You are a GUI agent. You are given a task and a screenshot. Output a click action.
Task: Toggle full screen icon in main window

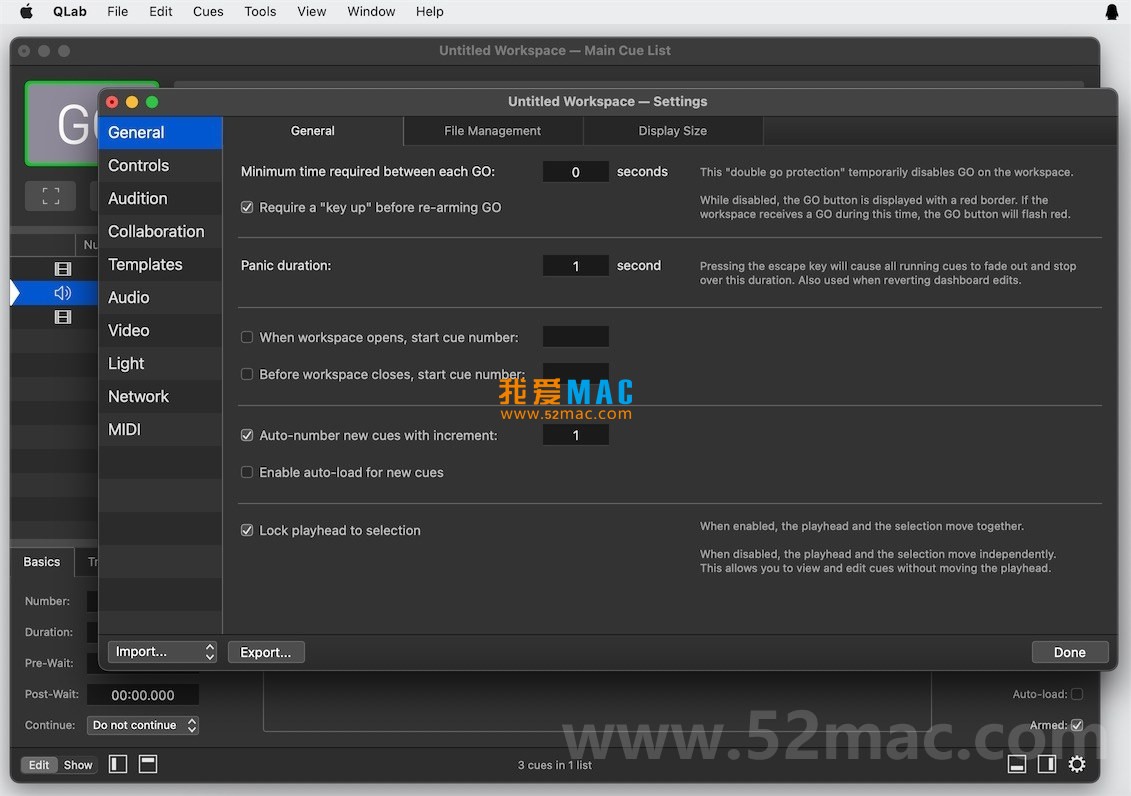tap(50, 195)
